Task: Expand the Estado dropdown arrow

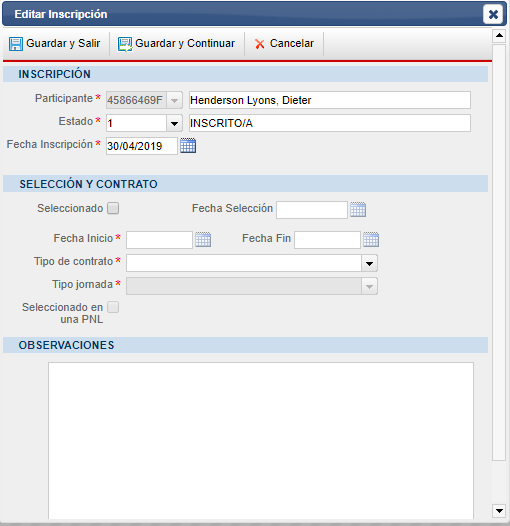Action: pos(174,123)
